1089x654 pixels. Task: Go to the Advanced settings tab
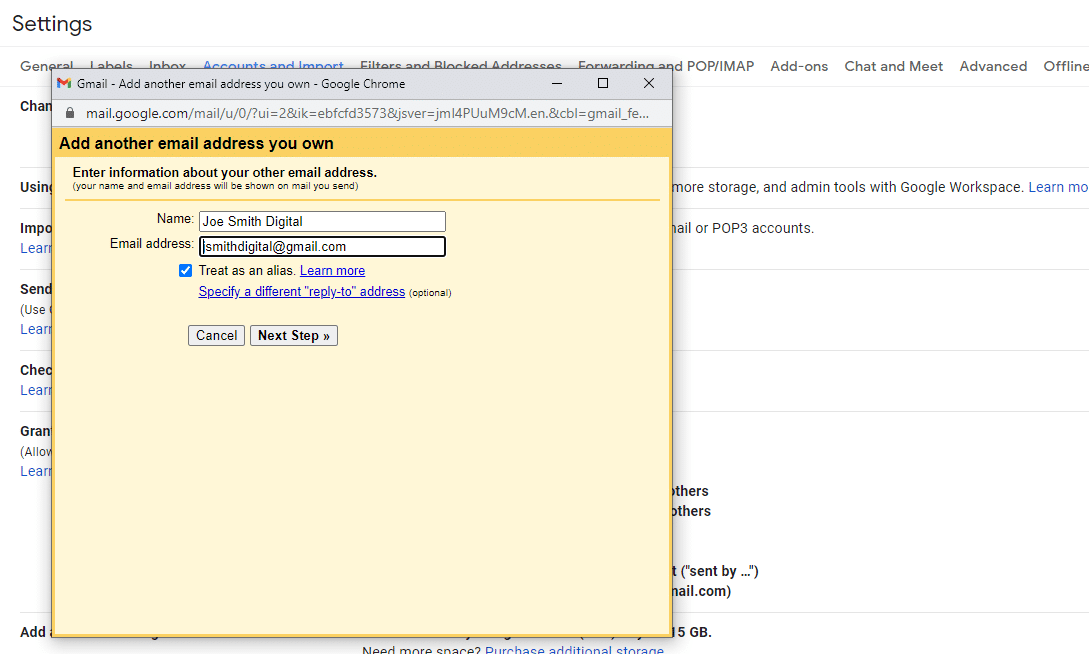click(992, 66)
